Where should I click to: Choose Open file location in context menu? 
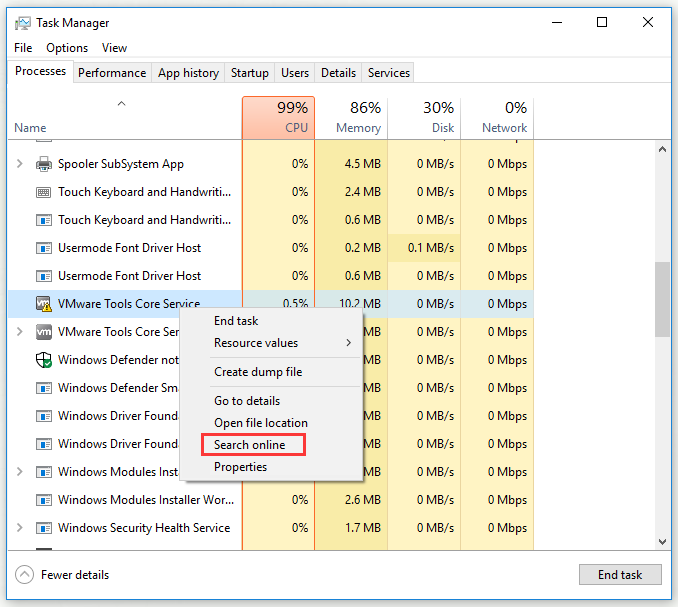point(261,423)
